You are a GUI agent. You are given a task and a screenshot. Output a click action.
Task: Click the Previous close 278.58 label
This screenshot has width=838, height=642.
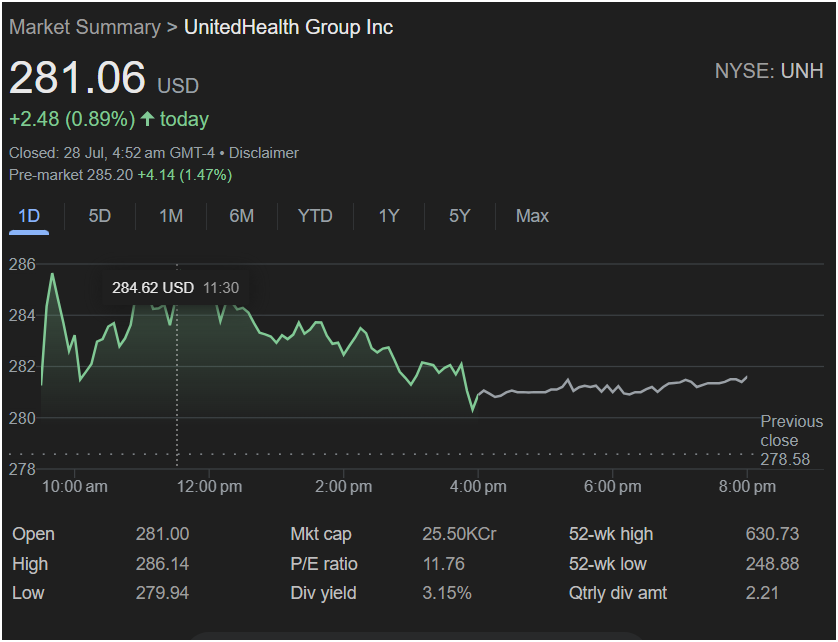coord(792,440)
